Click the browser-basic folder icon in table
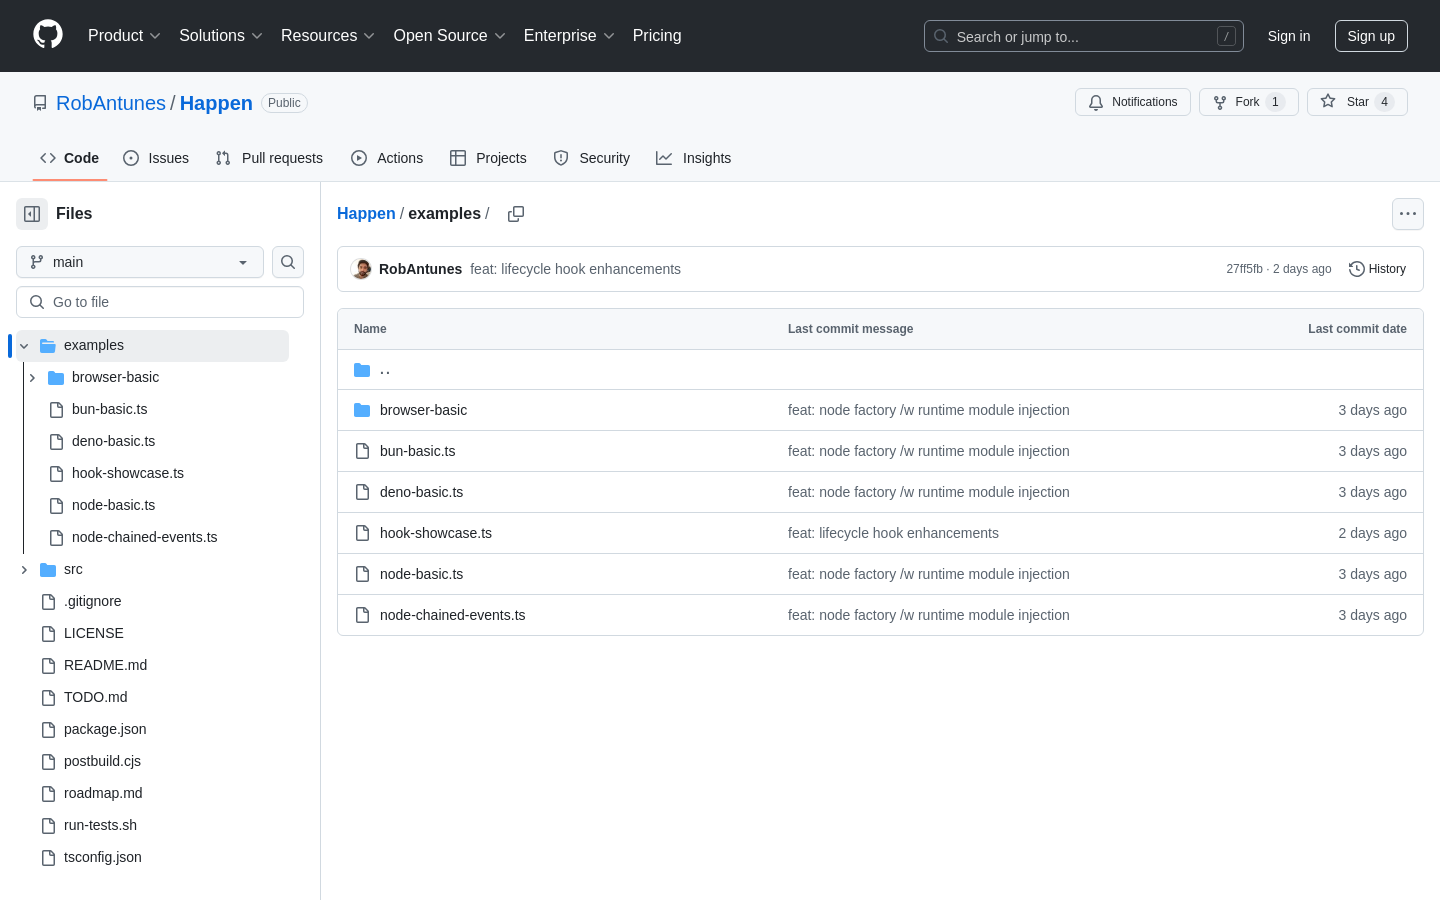 coord(362,410)
